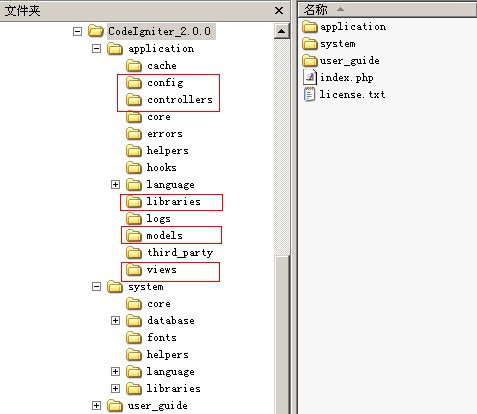Expand the user_guide folder in tree

96,405
